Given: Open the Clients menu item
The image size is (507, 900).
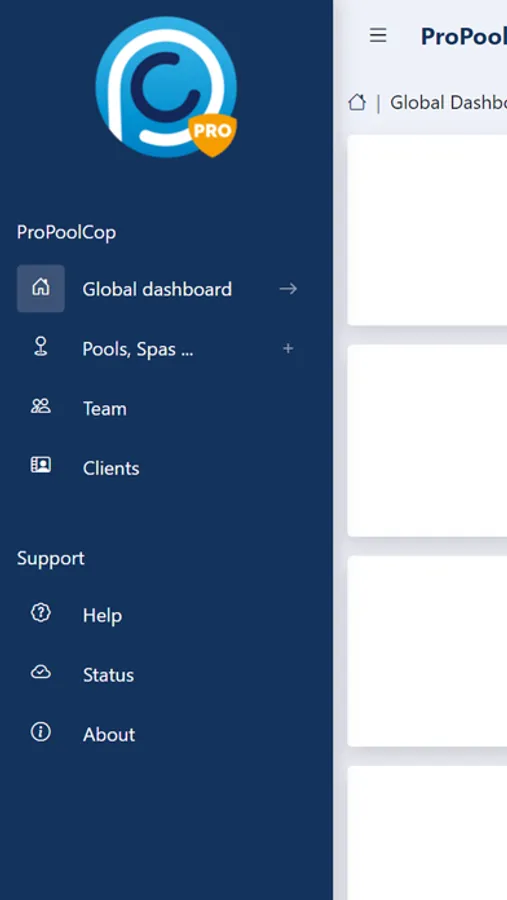Looking at the screenshot, I should pyautogui.click(x=111, y=468).
